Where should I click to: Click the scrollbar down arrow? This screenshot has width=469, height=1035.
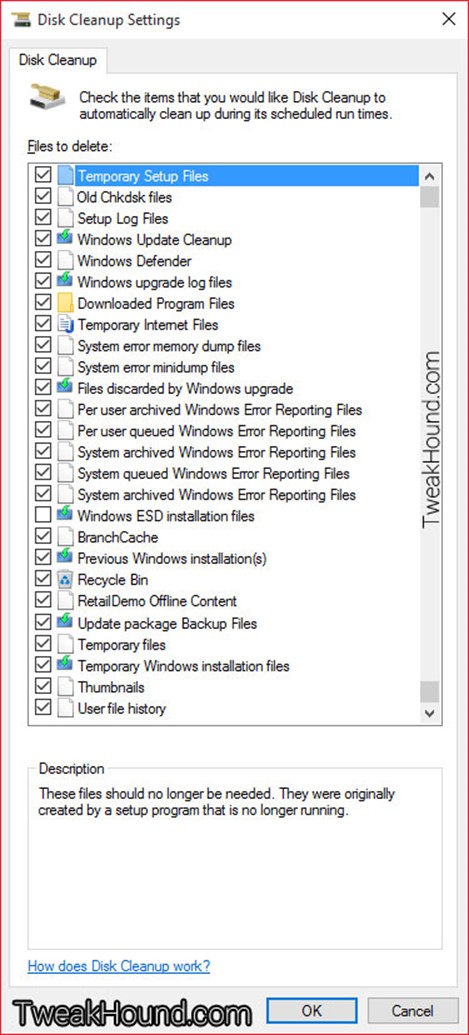tap(429, 713)
